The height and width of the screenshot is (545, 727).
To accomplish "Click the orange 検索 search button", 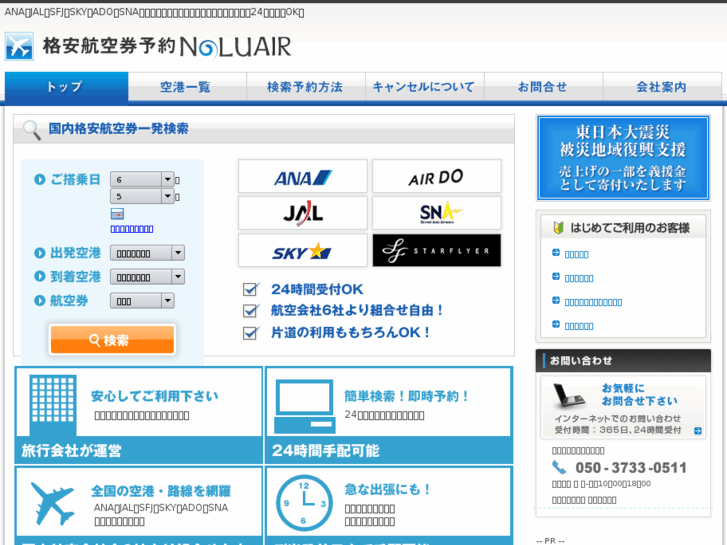I will 112,340.
